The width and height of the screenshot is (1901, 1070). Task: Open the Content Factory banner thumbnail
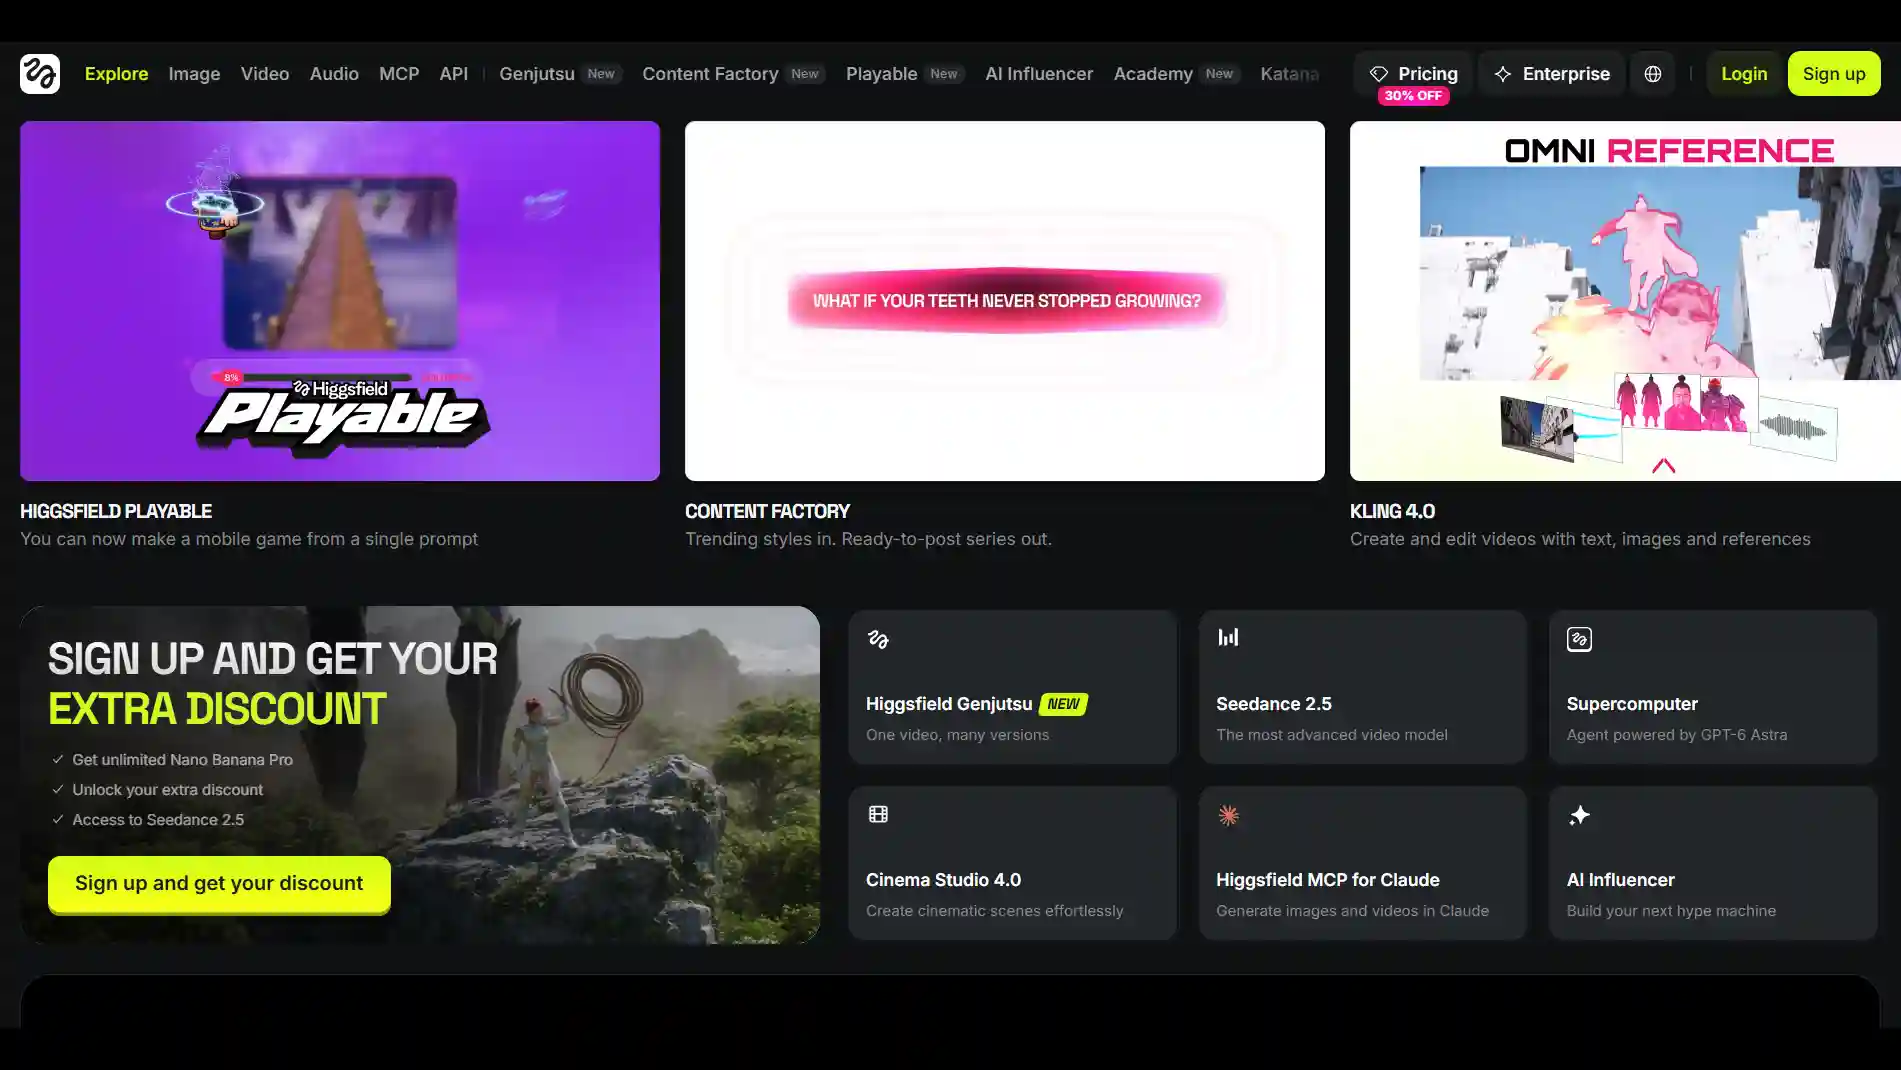pos(1005,301)
